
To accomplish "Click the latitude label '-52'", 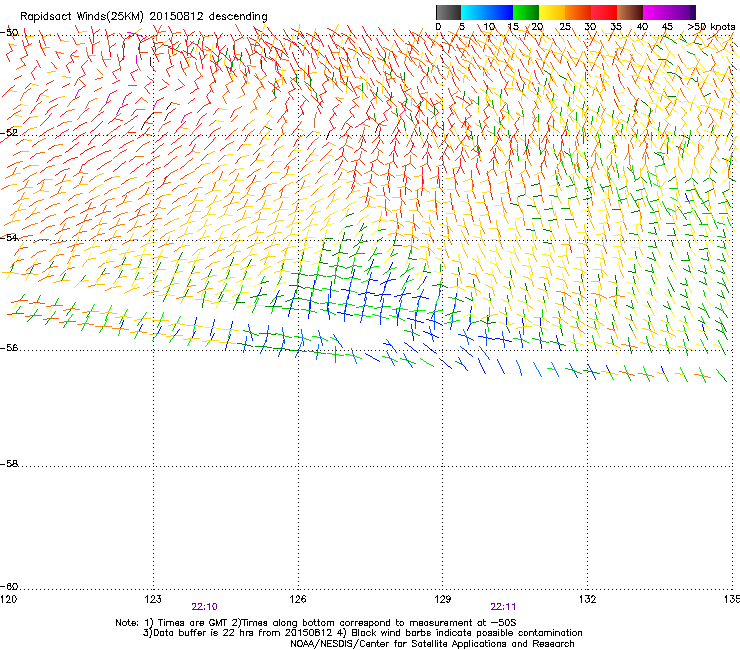I will coord(9,133).
